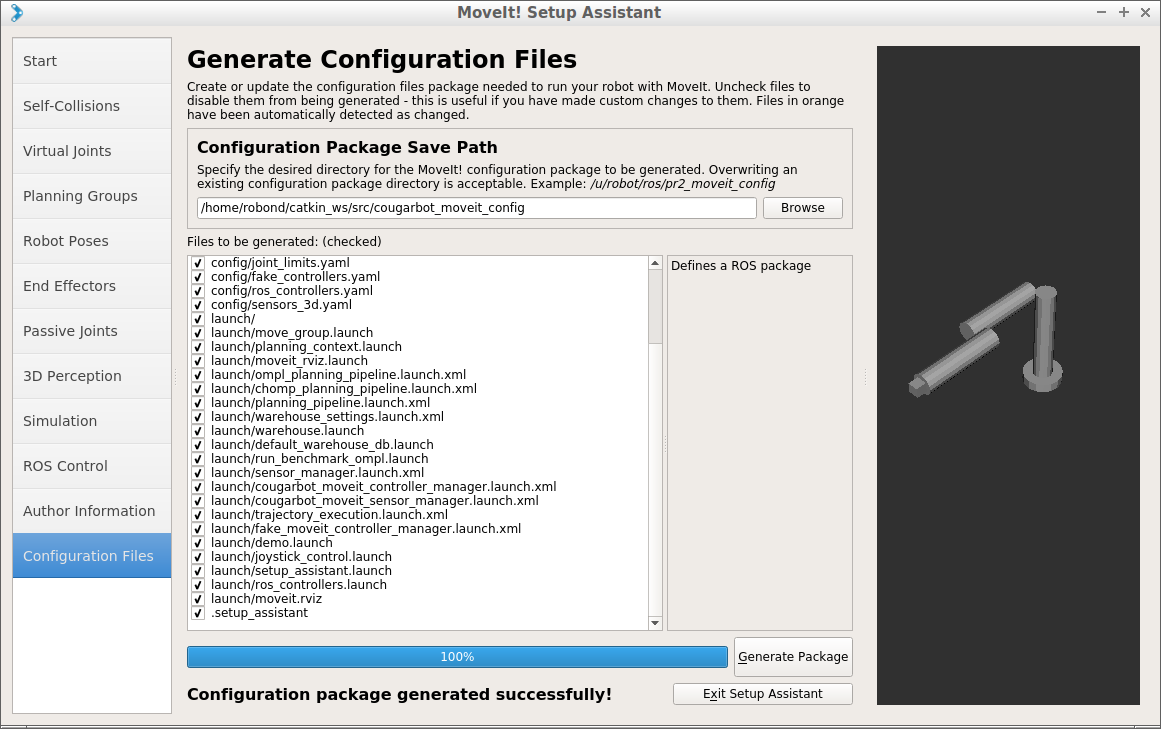Click 'Configuration package generated successfully!' message
Screen dimensions: 1161x729
(399, 694)
